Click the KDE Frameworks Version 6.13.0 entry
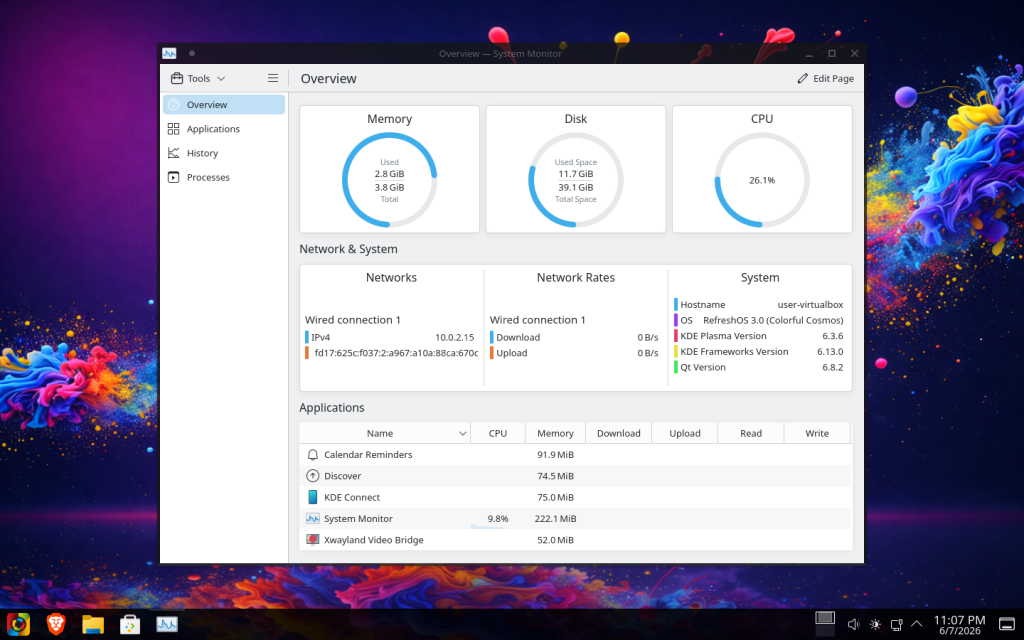 coord(761,351)
